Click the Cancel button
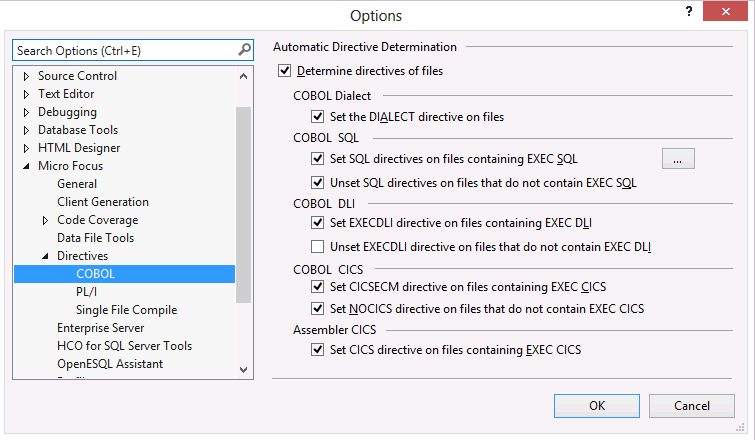The height and width of the screenshot is (440, 755). click(692, 406)
